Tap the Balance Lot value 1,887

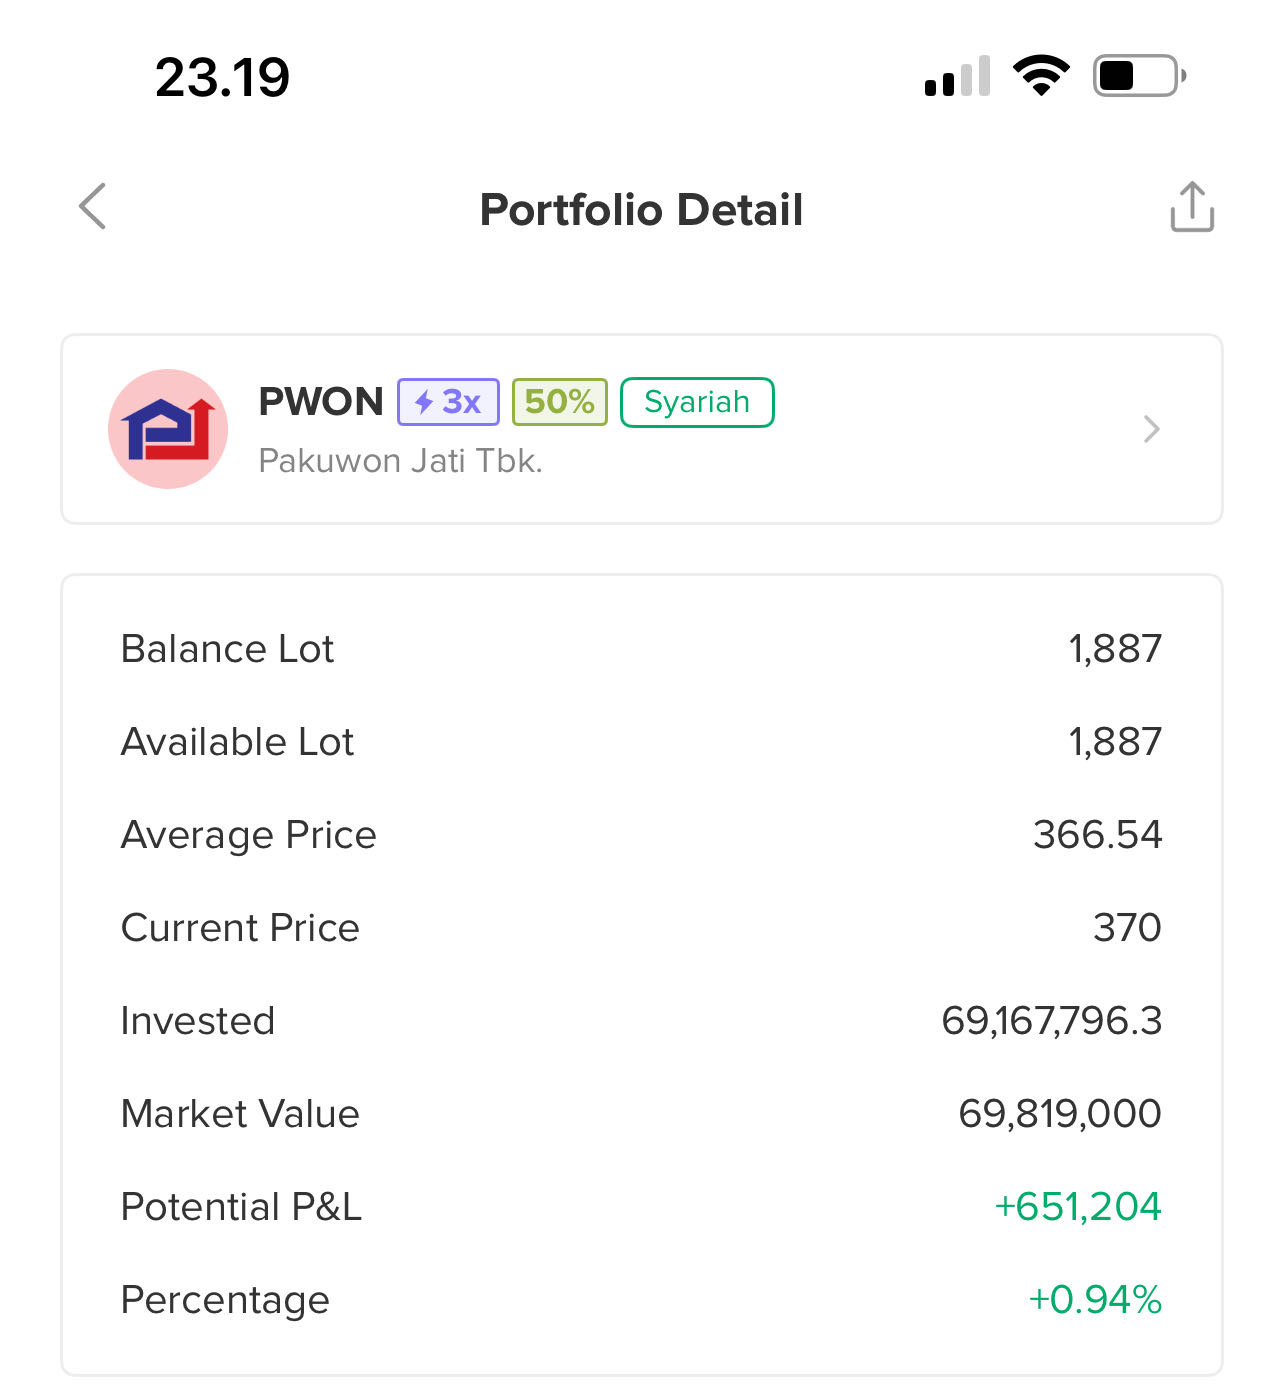click(1114, 649)
